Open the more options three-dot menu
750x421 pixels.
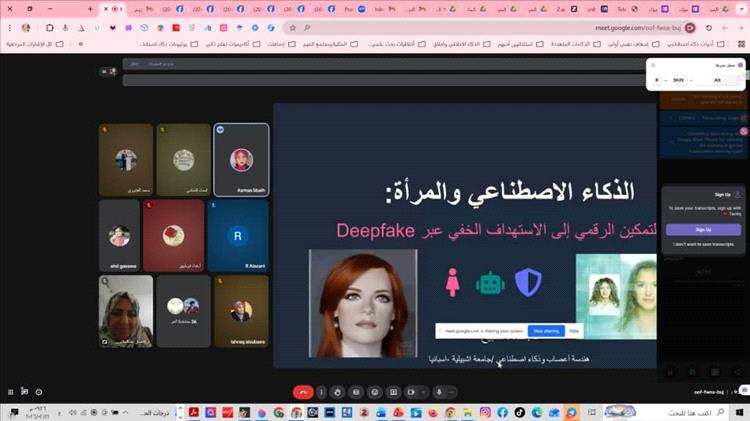coord(321,391)
